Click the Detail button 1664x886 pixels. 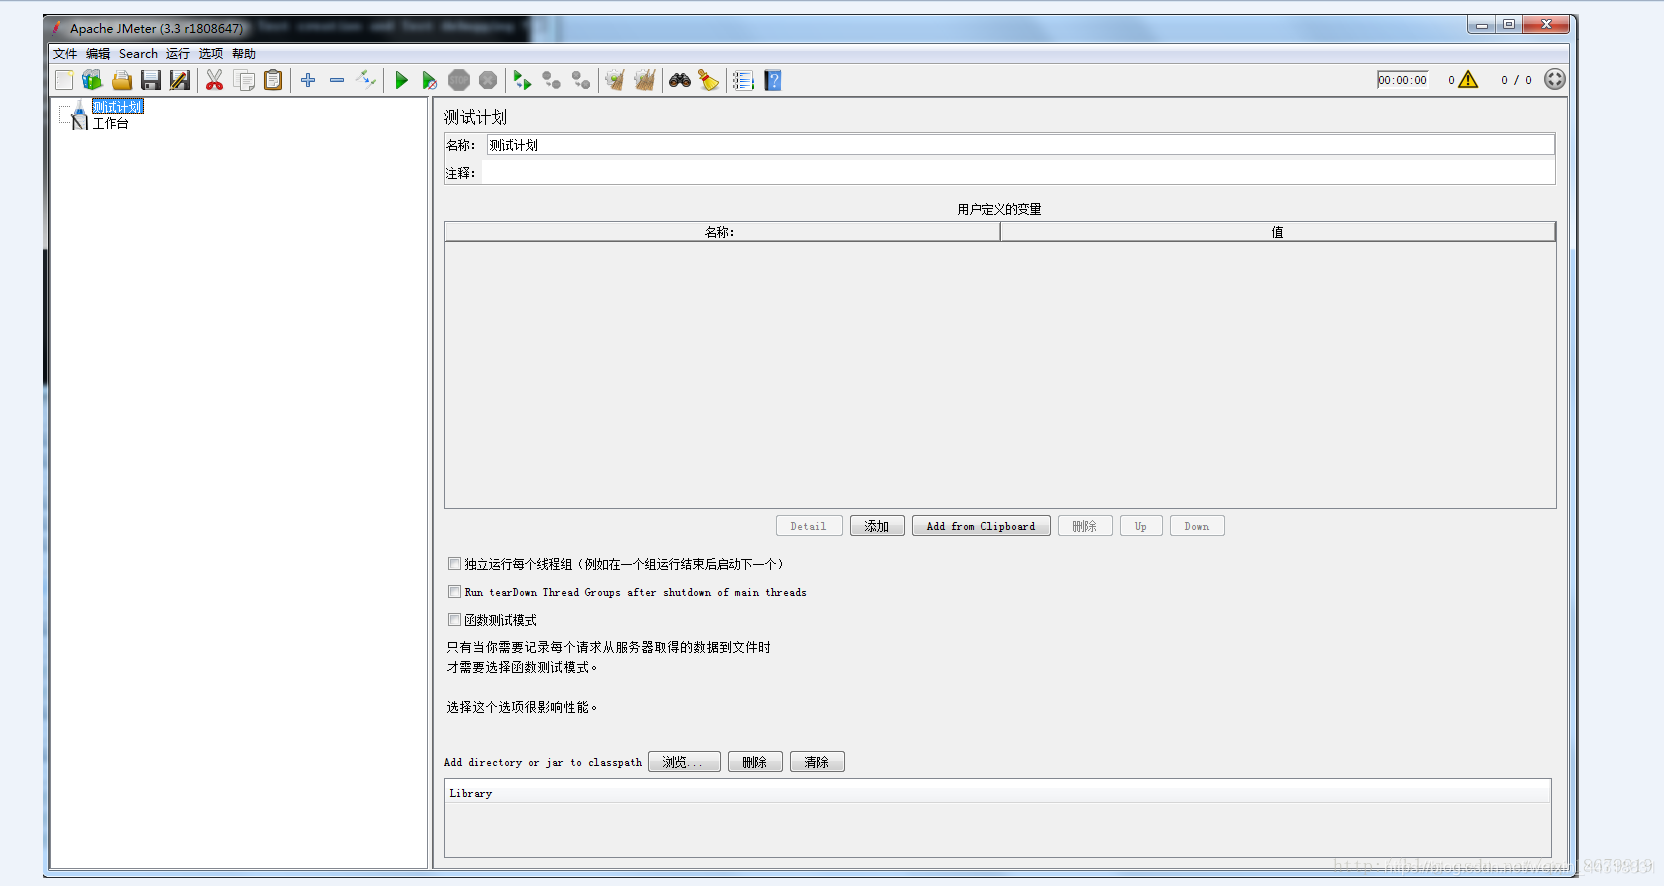(x=809, y=526)
